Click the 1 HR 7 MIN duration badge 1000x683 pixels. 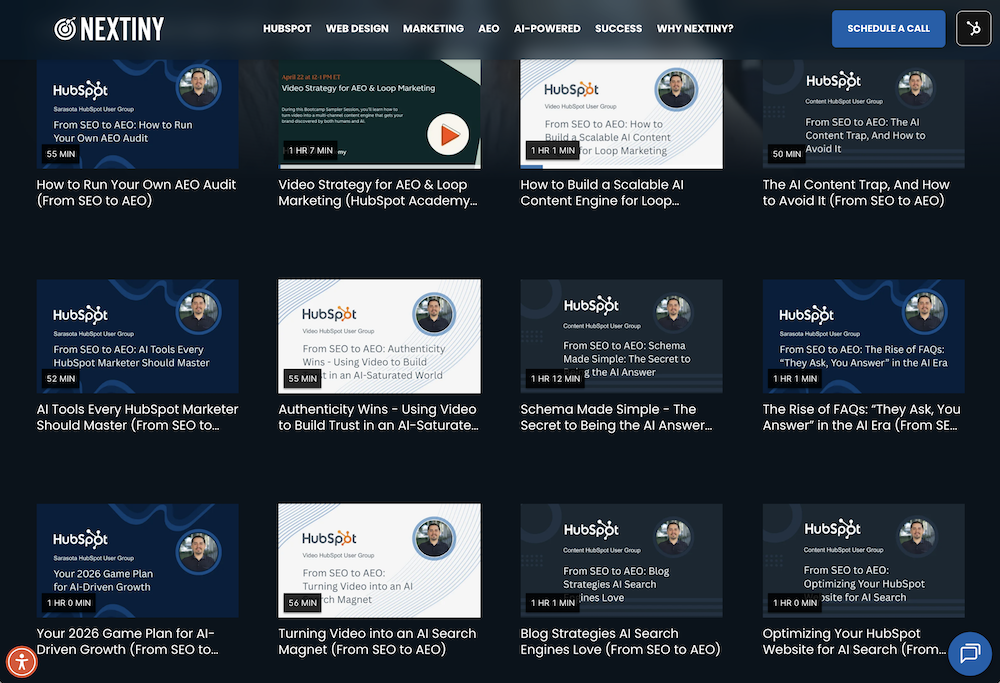tap(311, 151)
